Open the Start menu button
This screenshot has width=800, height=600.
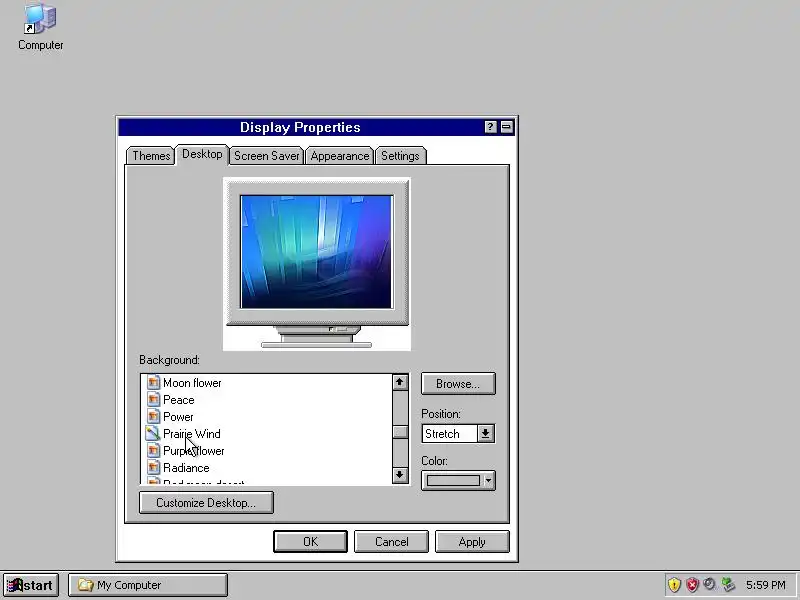[31, 585]
